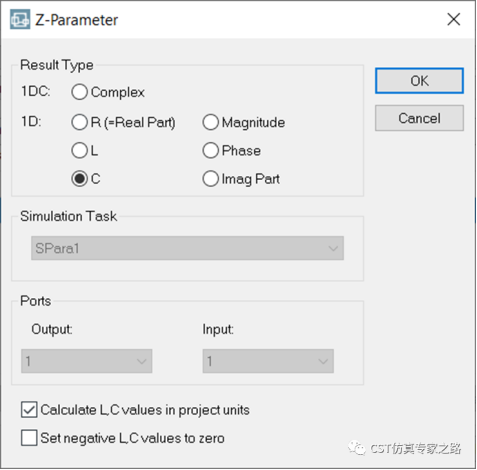
Task: Open the SPara1 simulation task dropdown
Action: (x=187, y=248)
